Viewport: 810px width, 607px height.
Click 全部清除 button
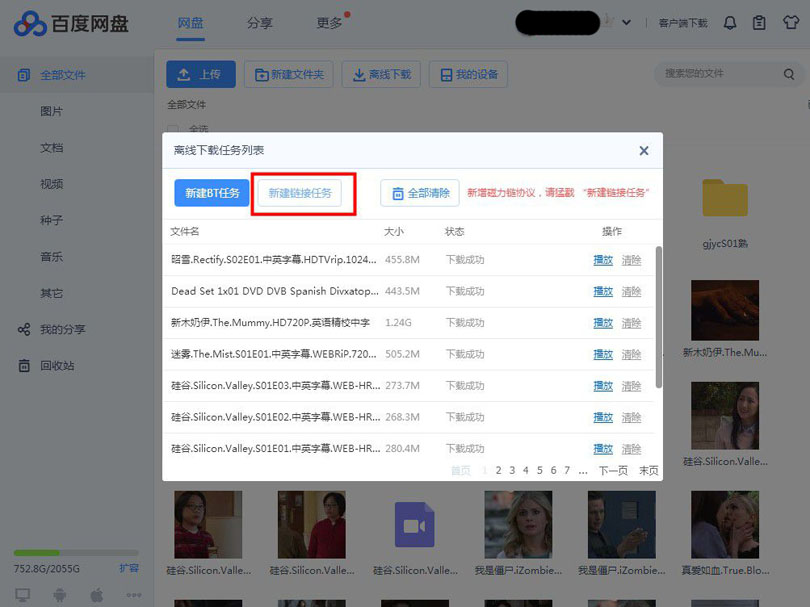[x=420, y=193]
